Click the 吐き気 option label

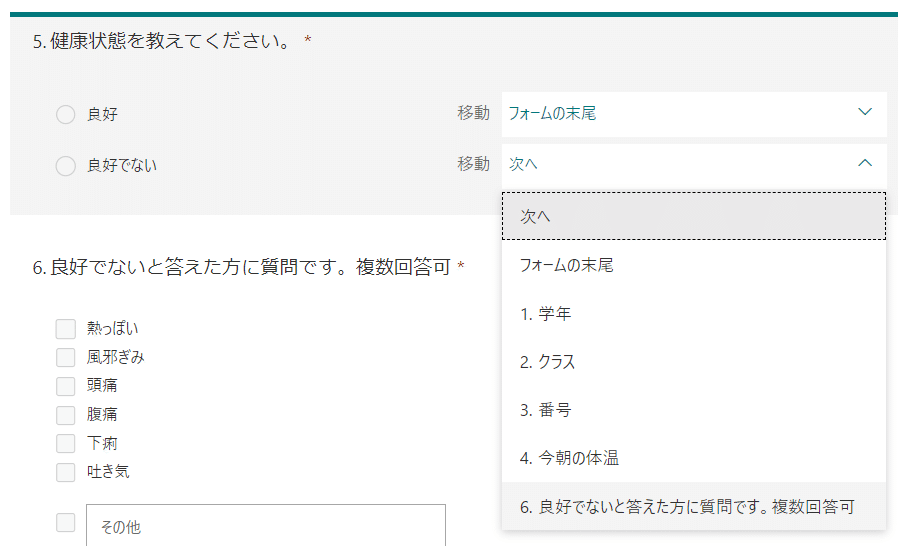tap(108, 471)
